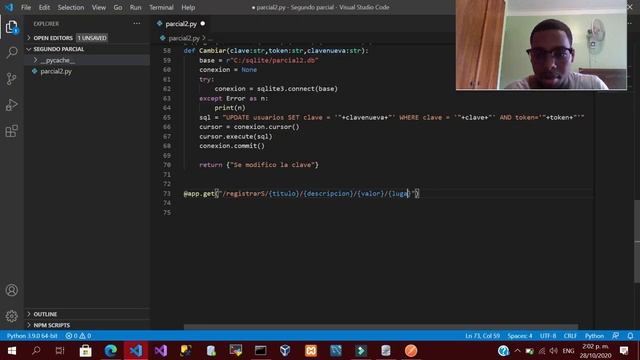The height and width of the screenshot is (360, 640).
Task: Show hidden system tray icons
Action: 518,351
